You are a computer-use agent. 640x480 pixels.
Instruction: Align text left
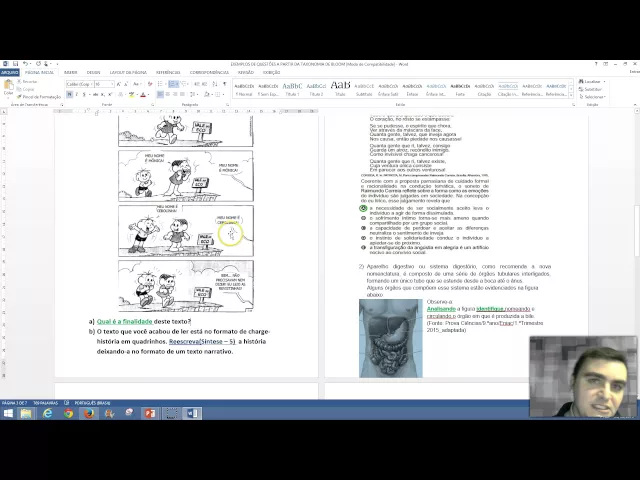[160, 94]
